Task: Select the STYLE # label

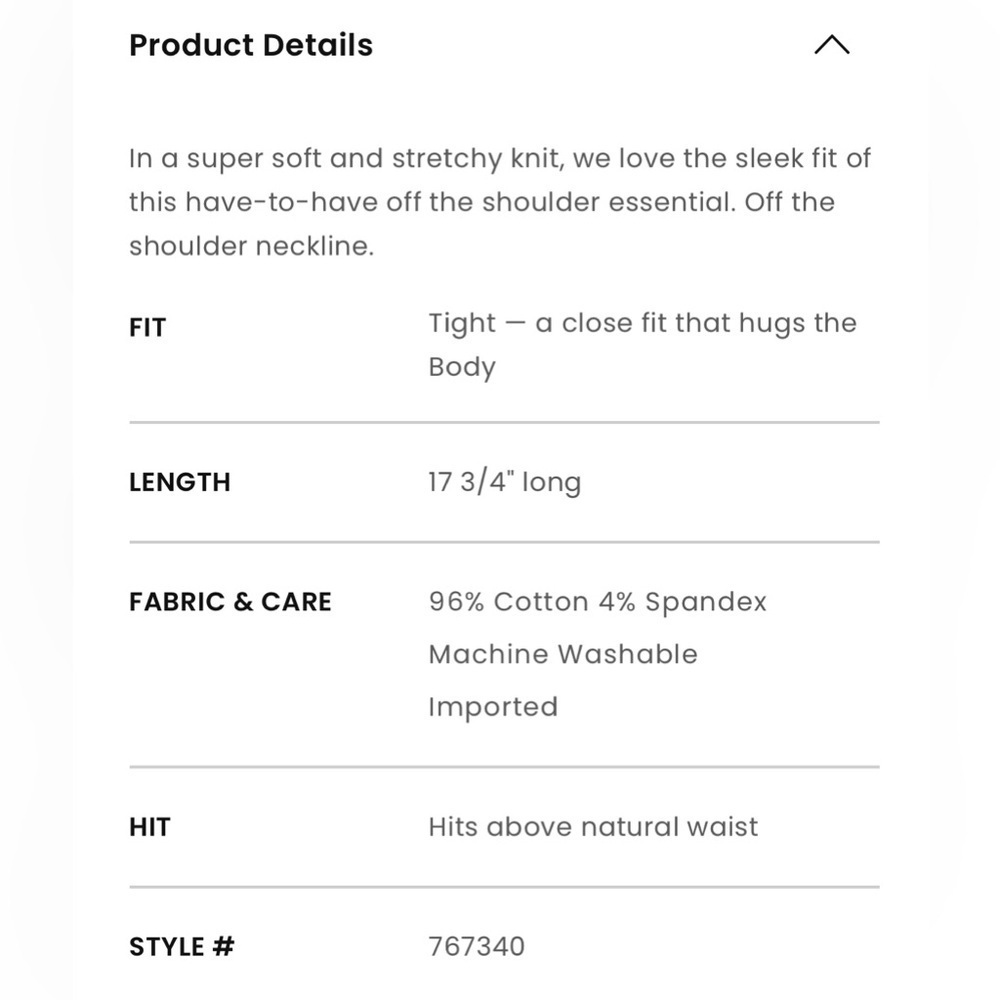Action: (181, 947)
